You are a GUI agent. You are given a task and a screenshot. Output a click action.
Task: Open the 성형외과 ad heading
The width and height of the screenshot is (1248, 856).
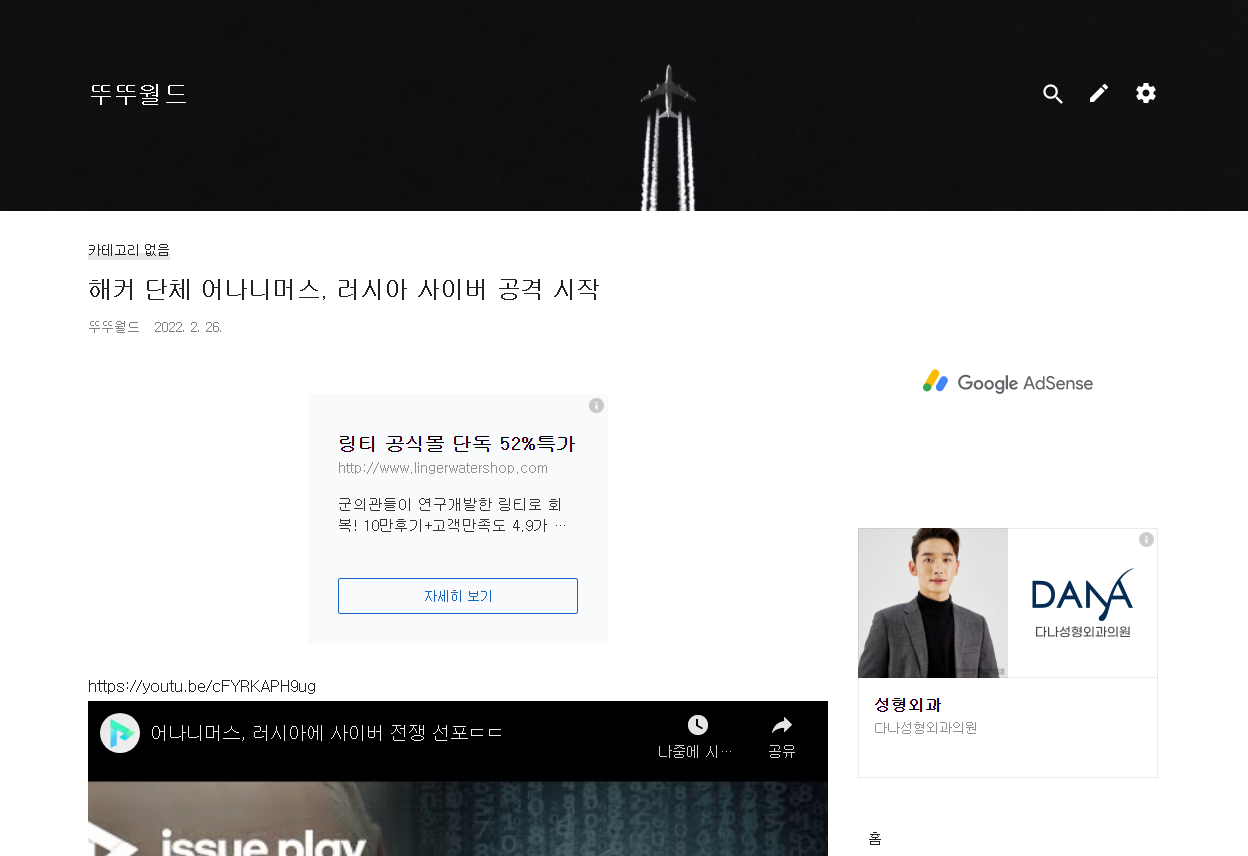click(908, 705)
